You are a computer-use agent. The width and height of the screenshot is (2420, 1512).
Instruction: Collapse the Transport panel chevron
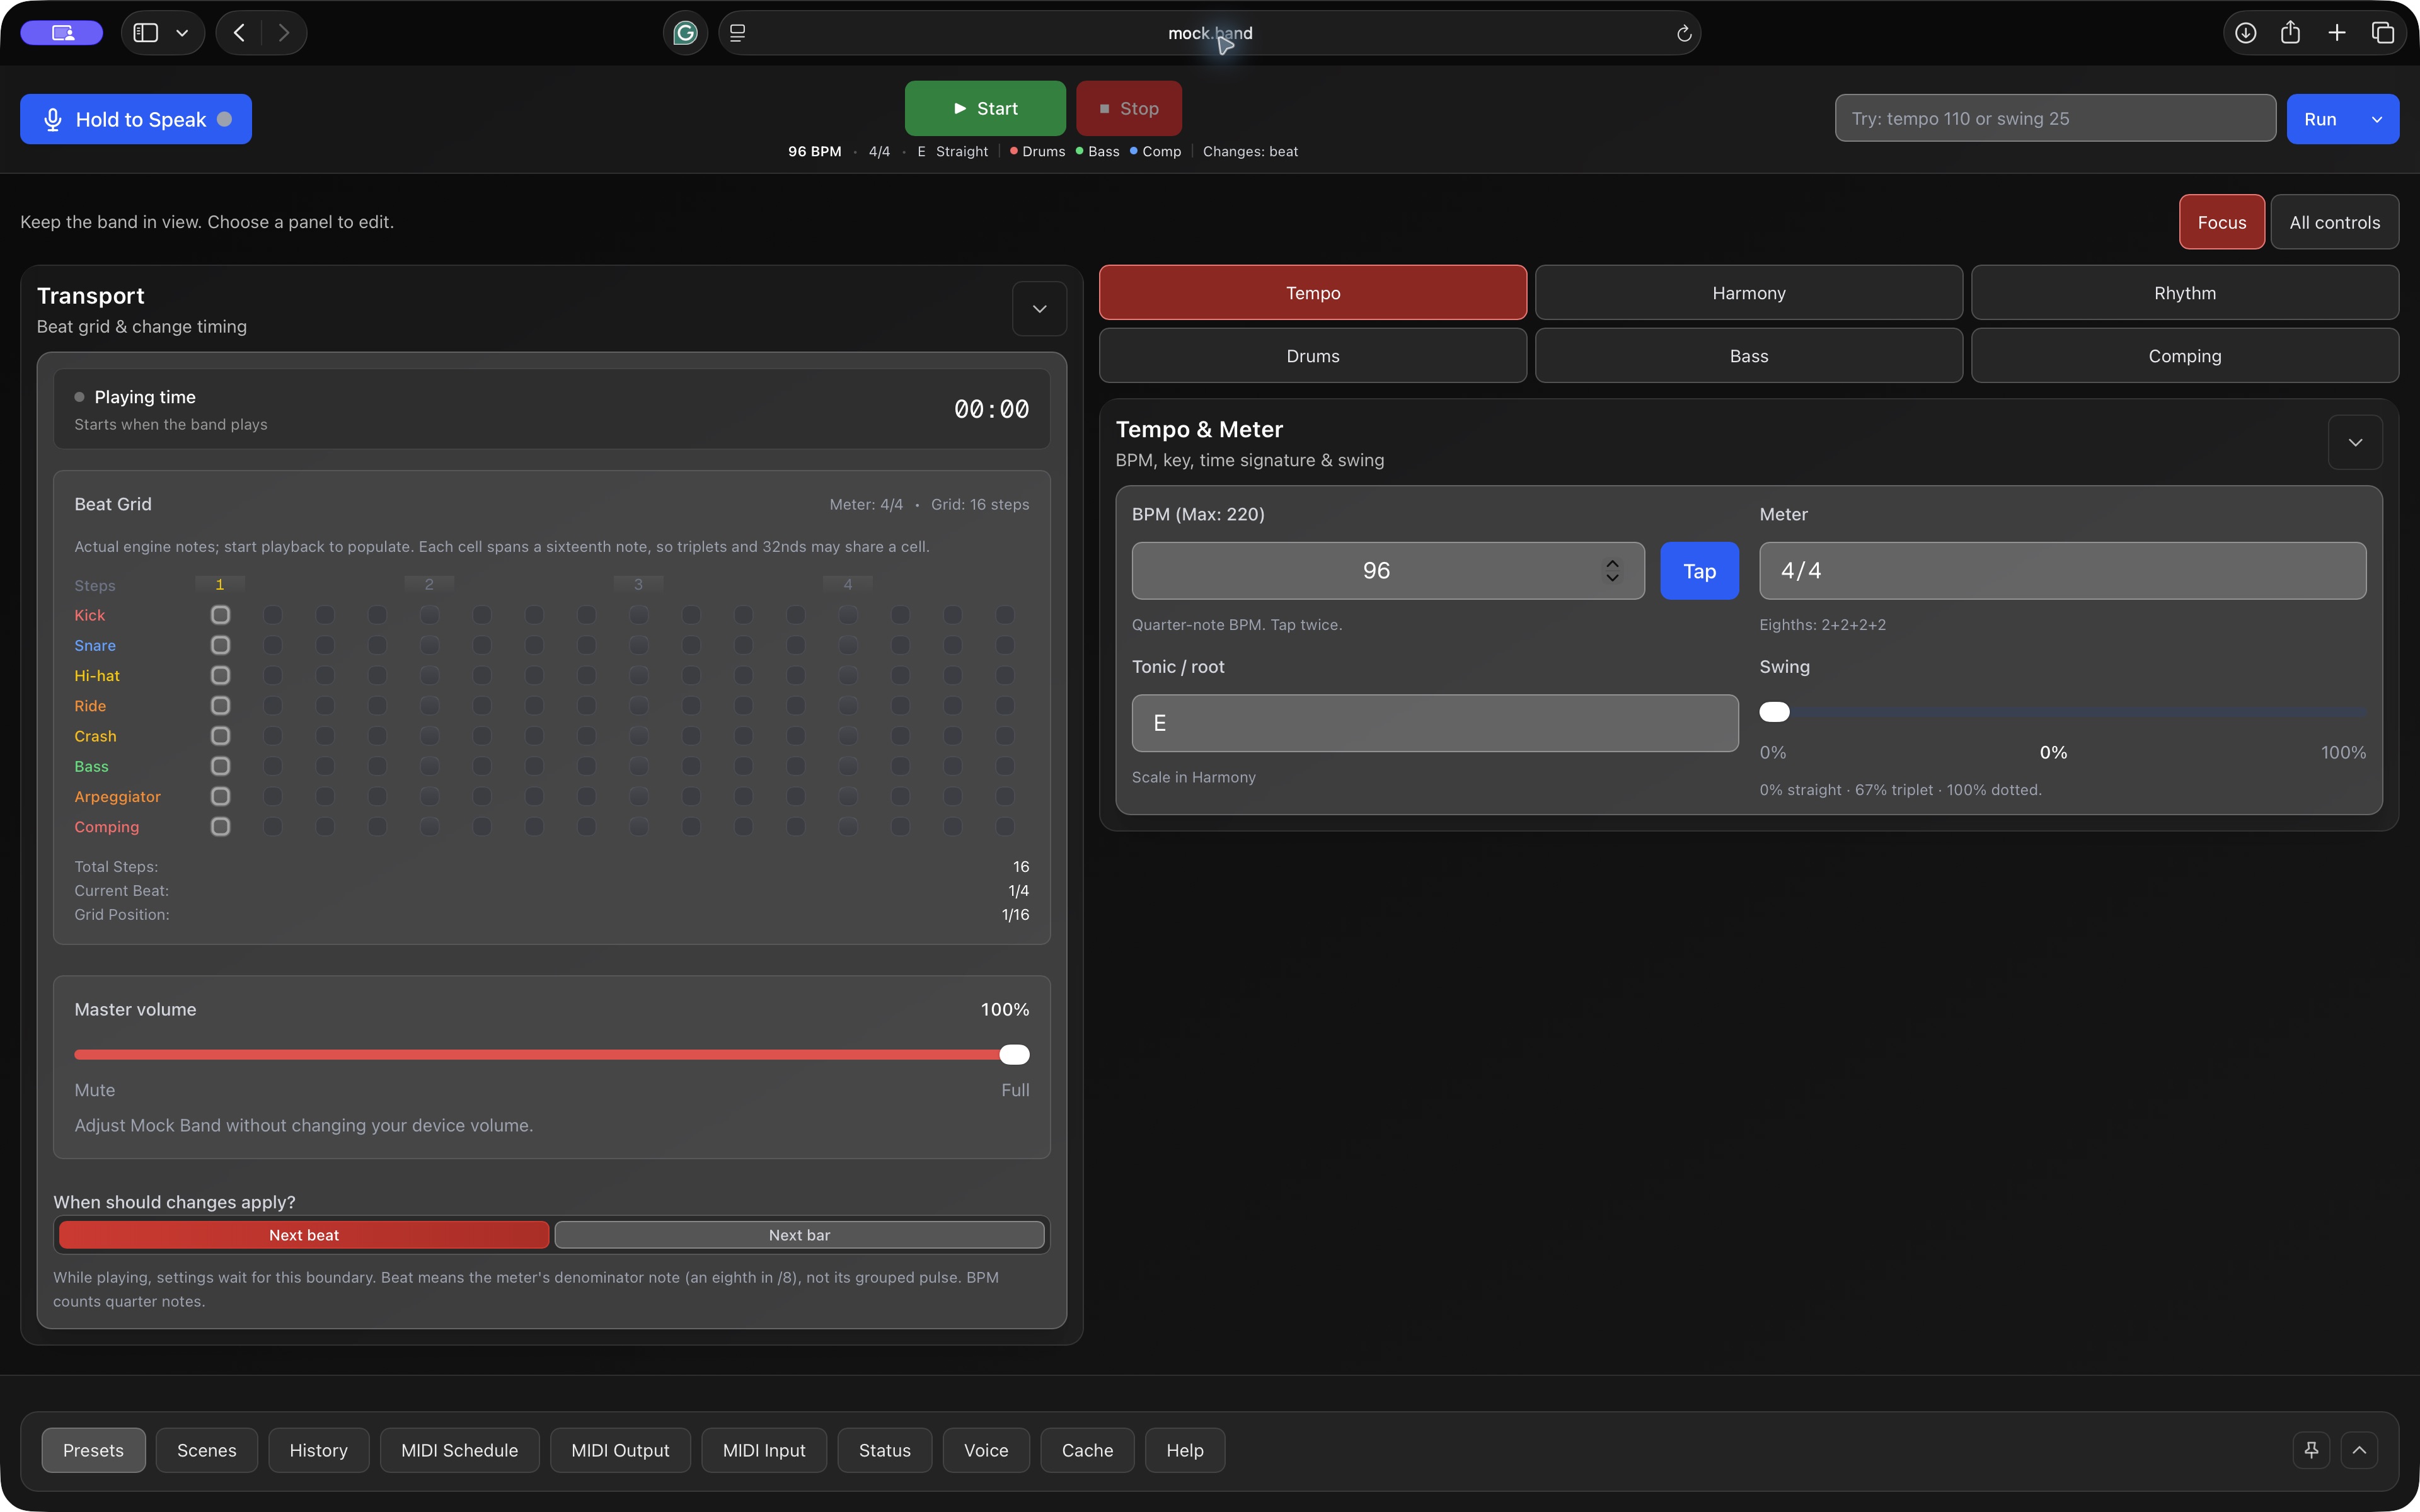click(x=1039, y=309)
